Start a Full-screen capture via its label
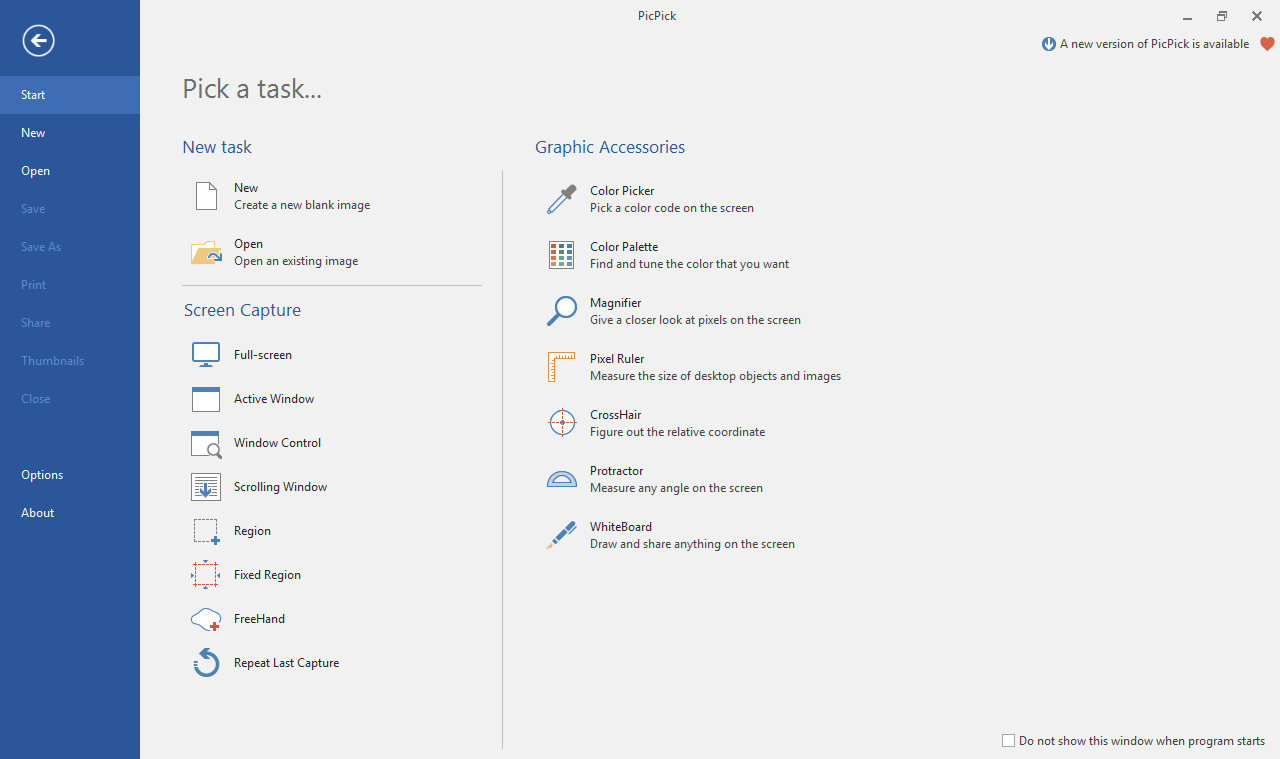Viewport: 1280px width, 759px height. [x=263, y=355]
